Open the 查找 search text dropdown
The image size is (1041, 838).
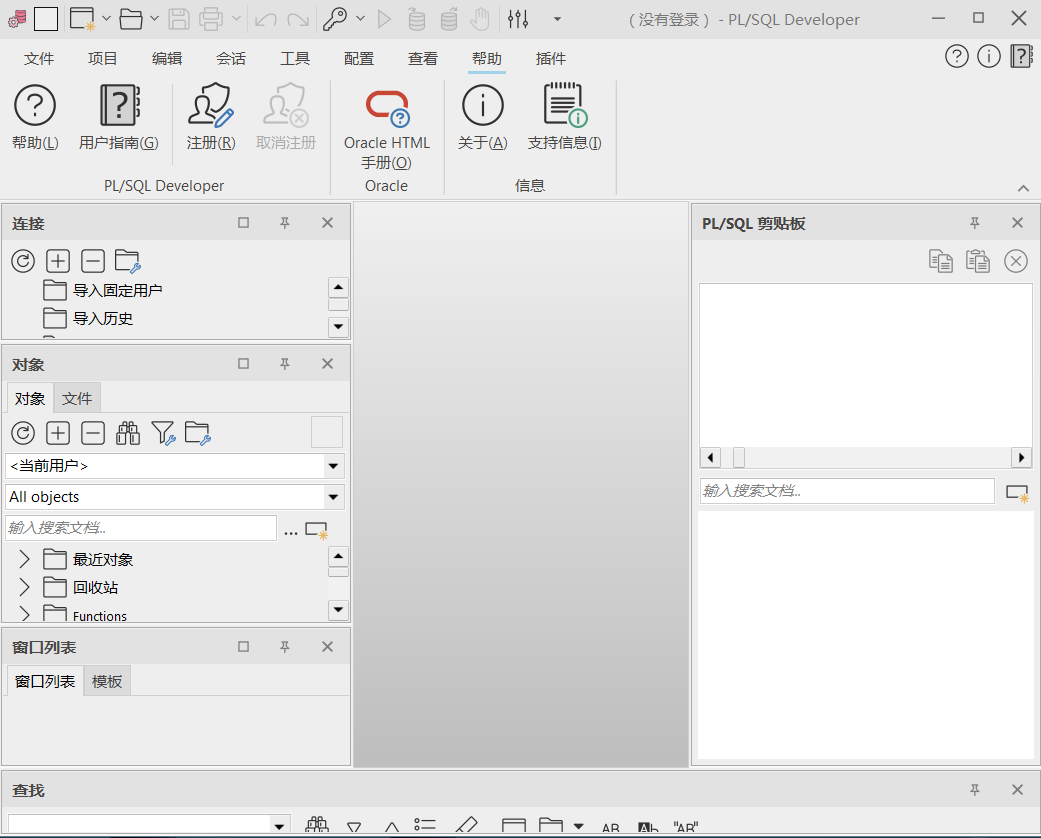point(280,825)
